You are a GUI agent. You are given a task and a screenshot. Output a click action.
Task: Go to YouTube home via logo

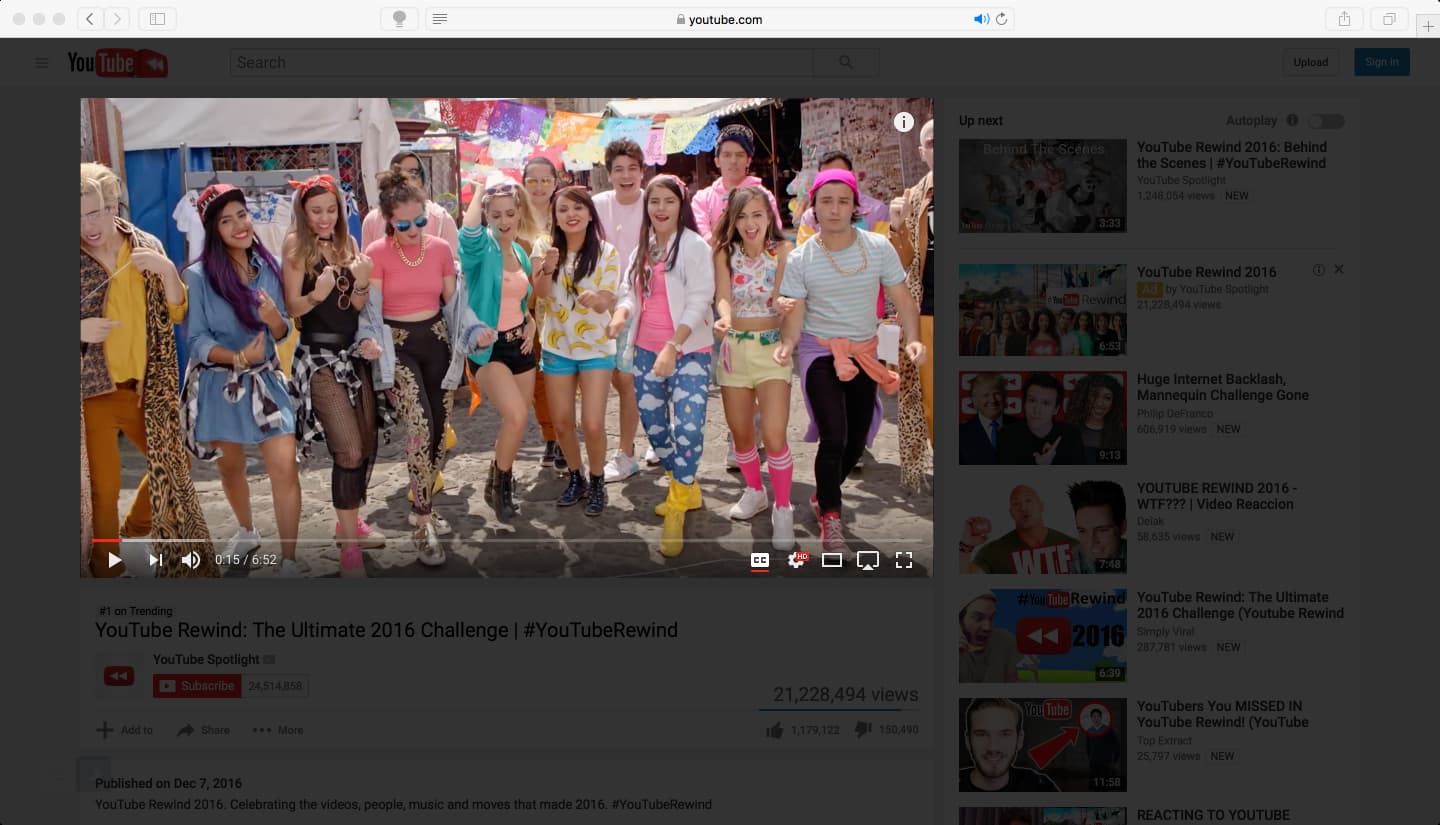117,63
